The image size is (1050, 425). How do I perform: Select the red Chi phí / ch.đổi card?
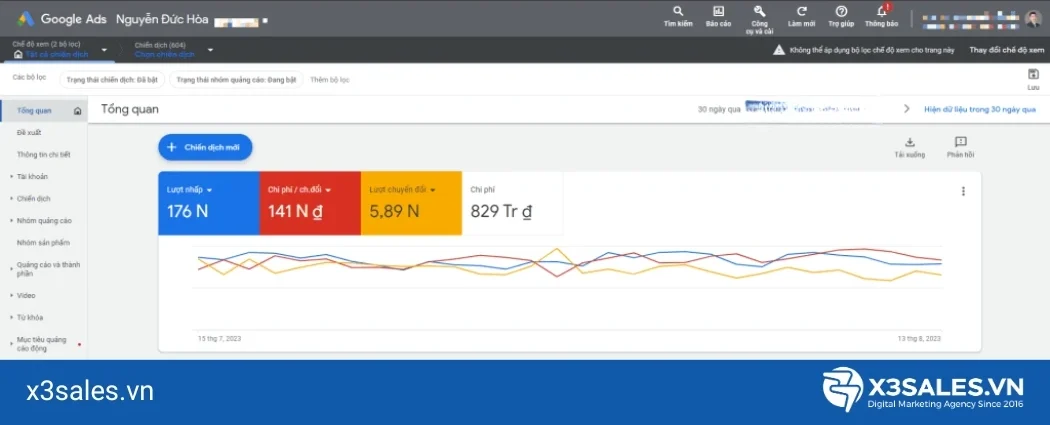[310, 203]
